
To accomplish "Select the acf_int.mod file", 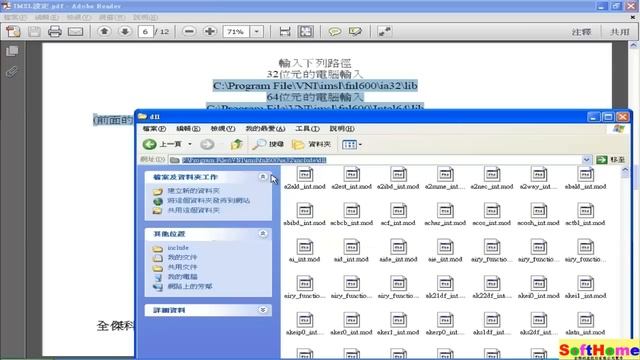I will [x=398, y=215].
